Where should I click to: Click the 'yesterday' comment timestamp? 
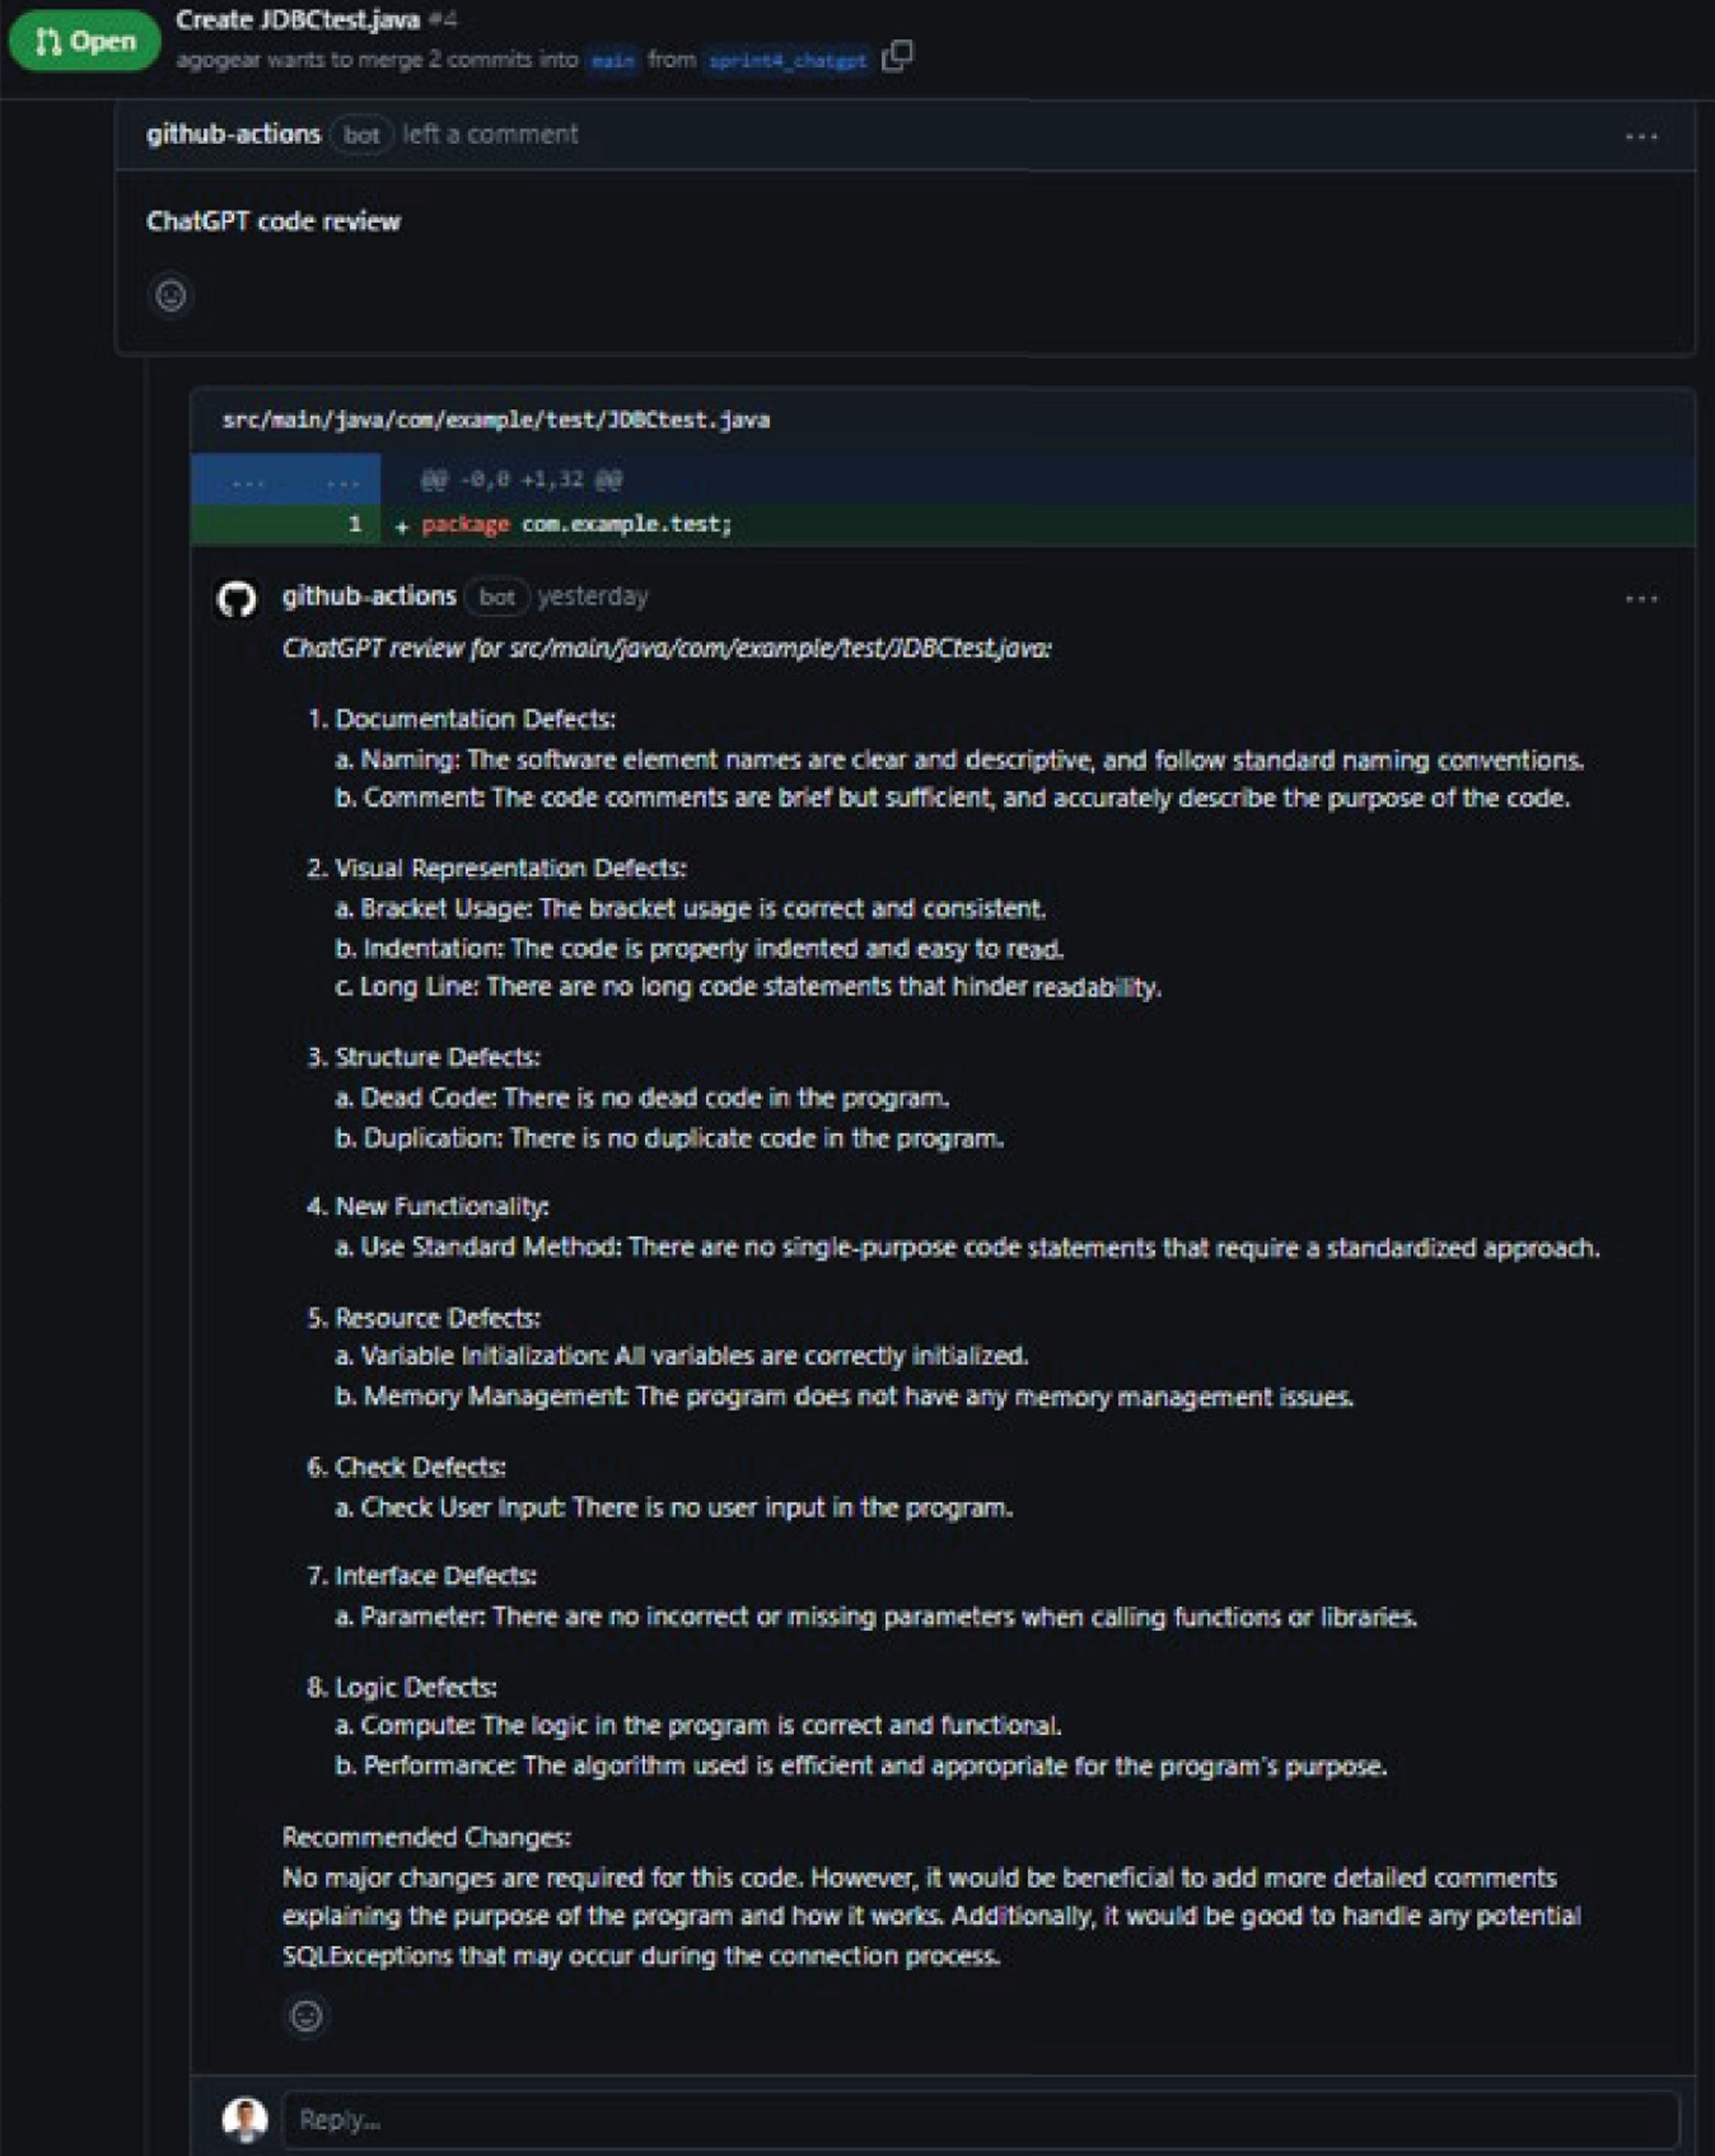(x=593, y=596)
